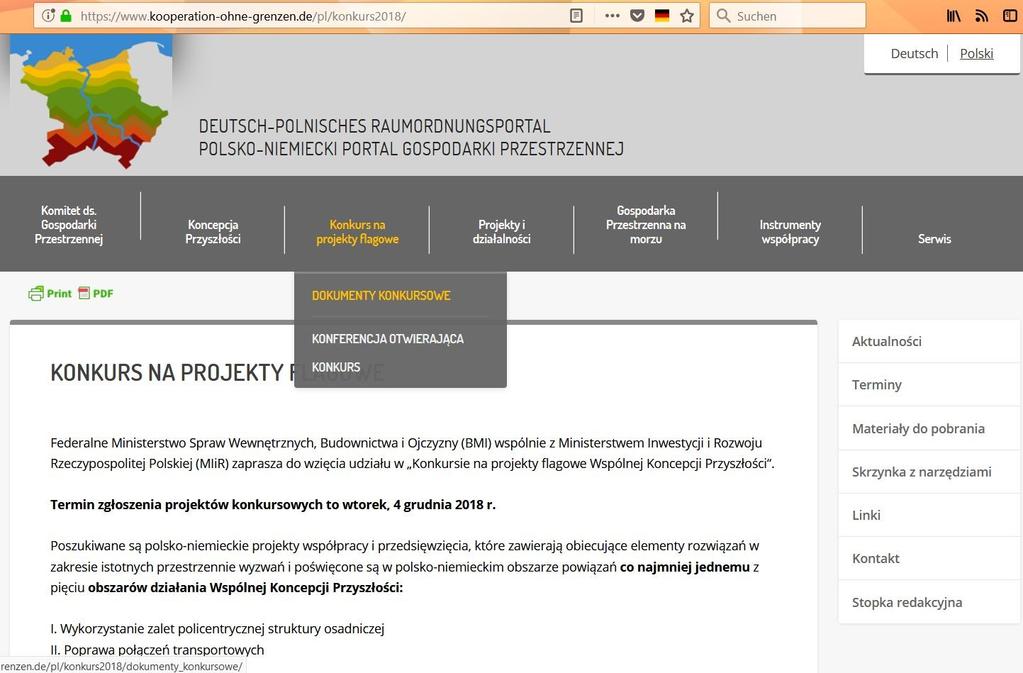The width and height of the screenshot is (1023, 673).
Task: Open Skrzynka z narzędziami sidebar link
Action: coord(929,471)
